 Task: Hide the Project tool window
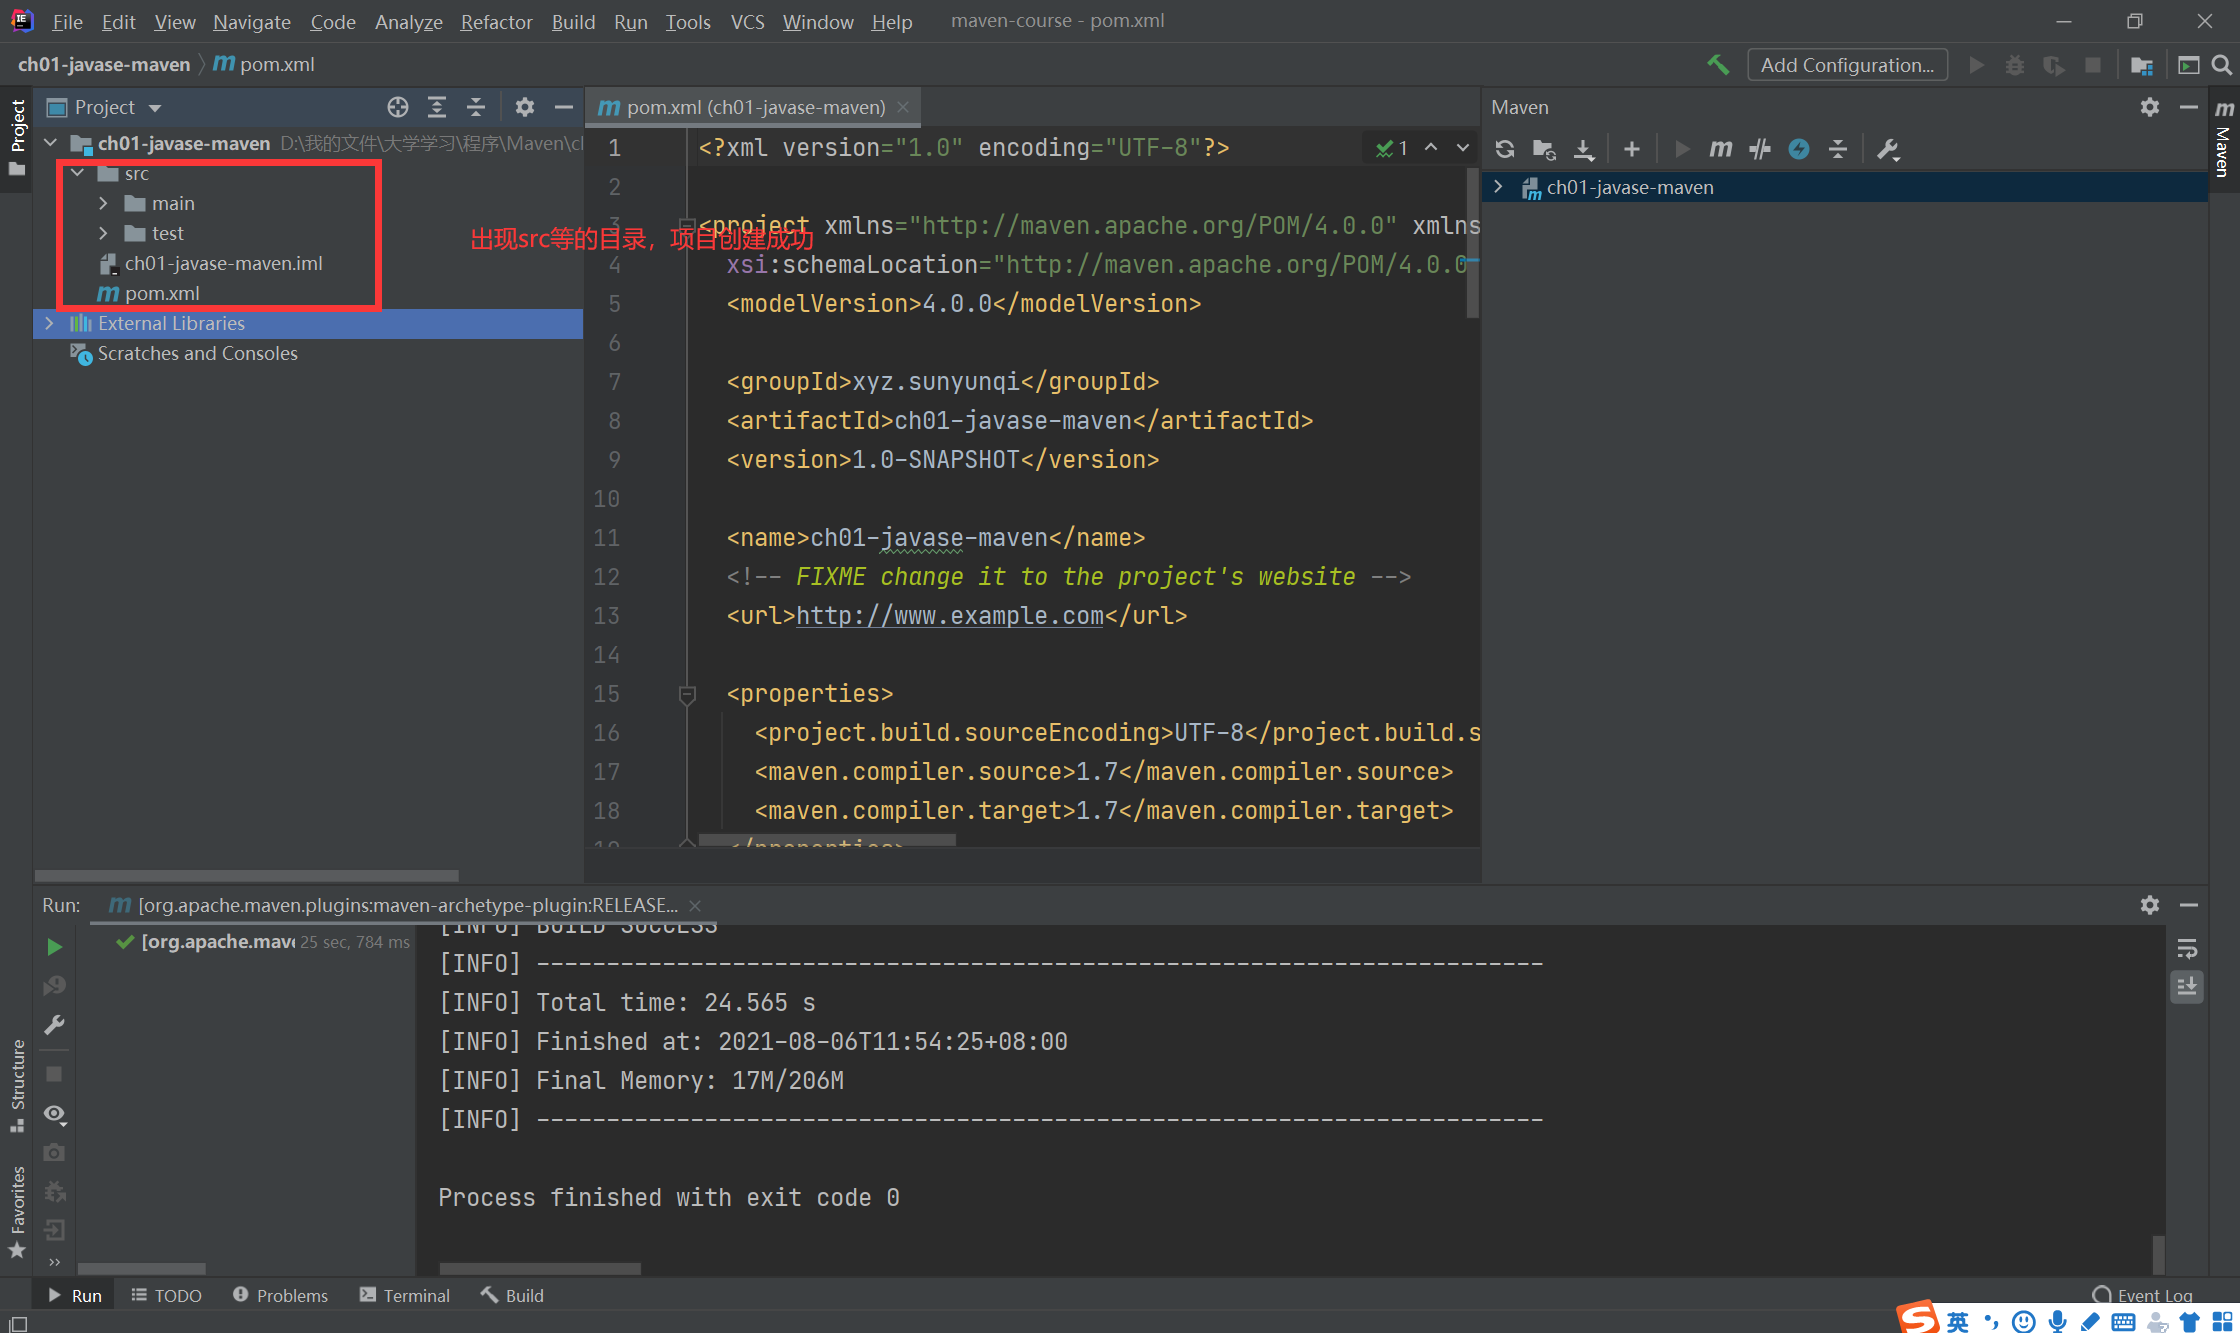coord(564,107)
